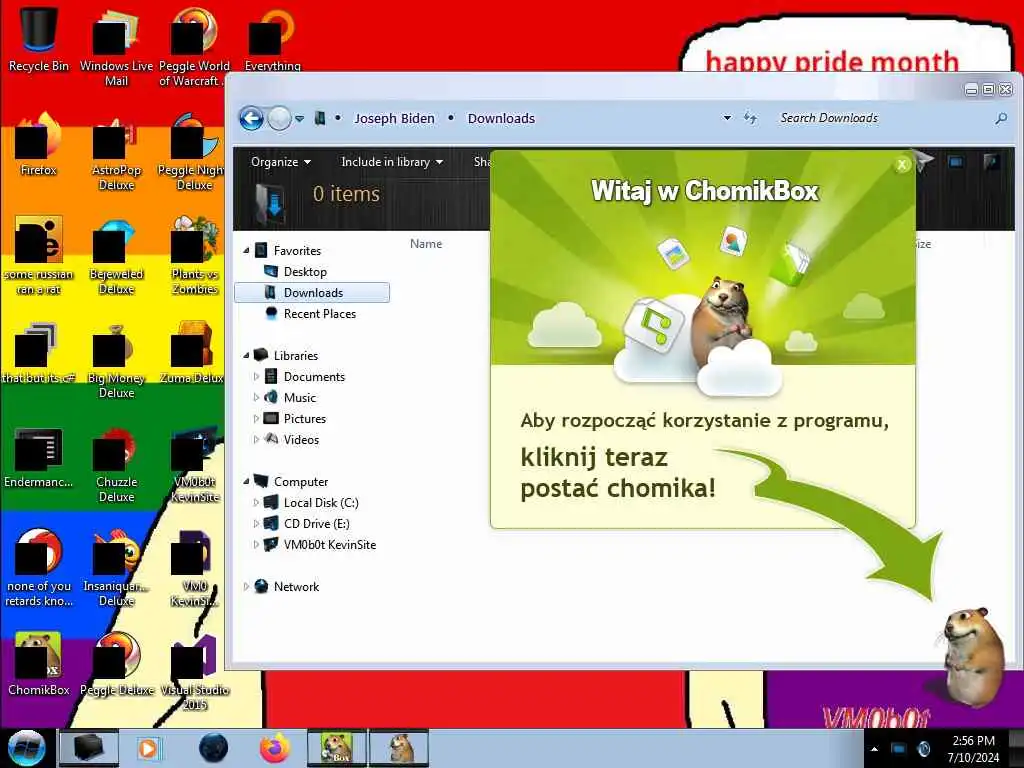Select CD Drive (E:) in tree
This screenshot has width=1024, height=768.
(316, 524)
